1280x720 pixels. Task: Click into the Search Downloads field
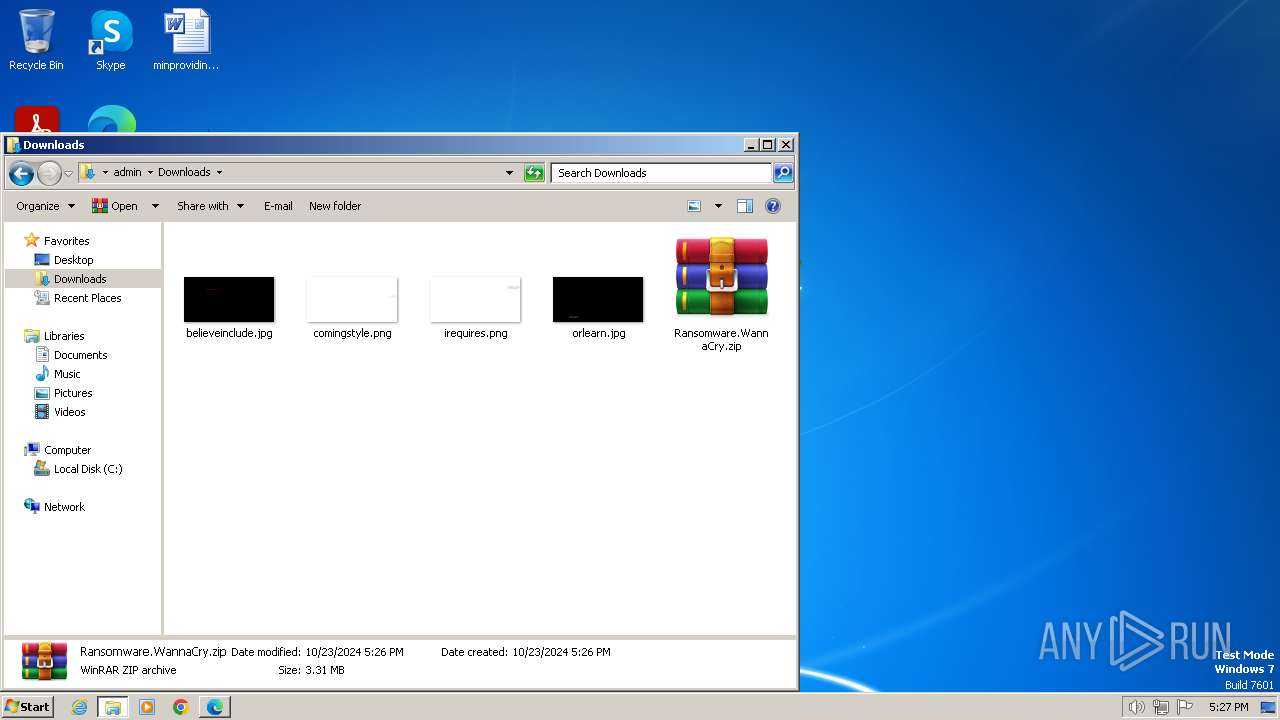pyautogui.click(x=661, y=173)
